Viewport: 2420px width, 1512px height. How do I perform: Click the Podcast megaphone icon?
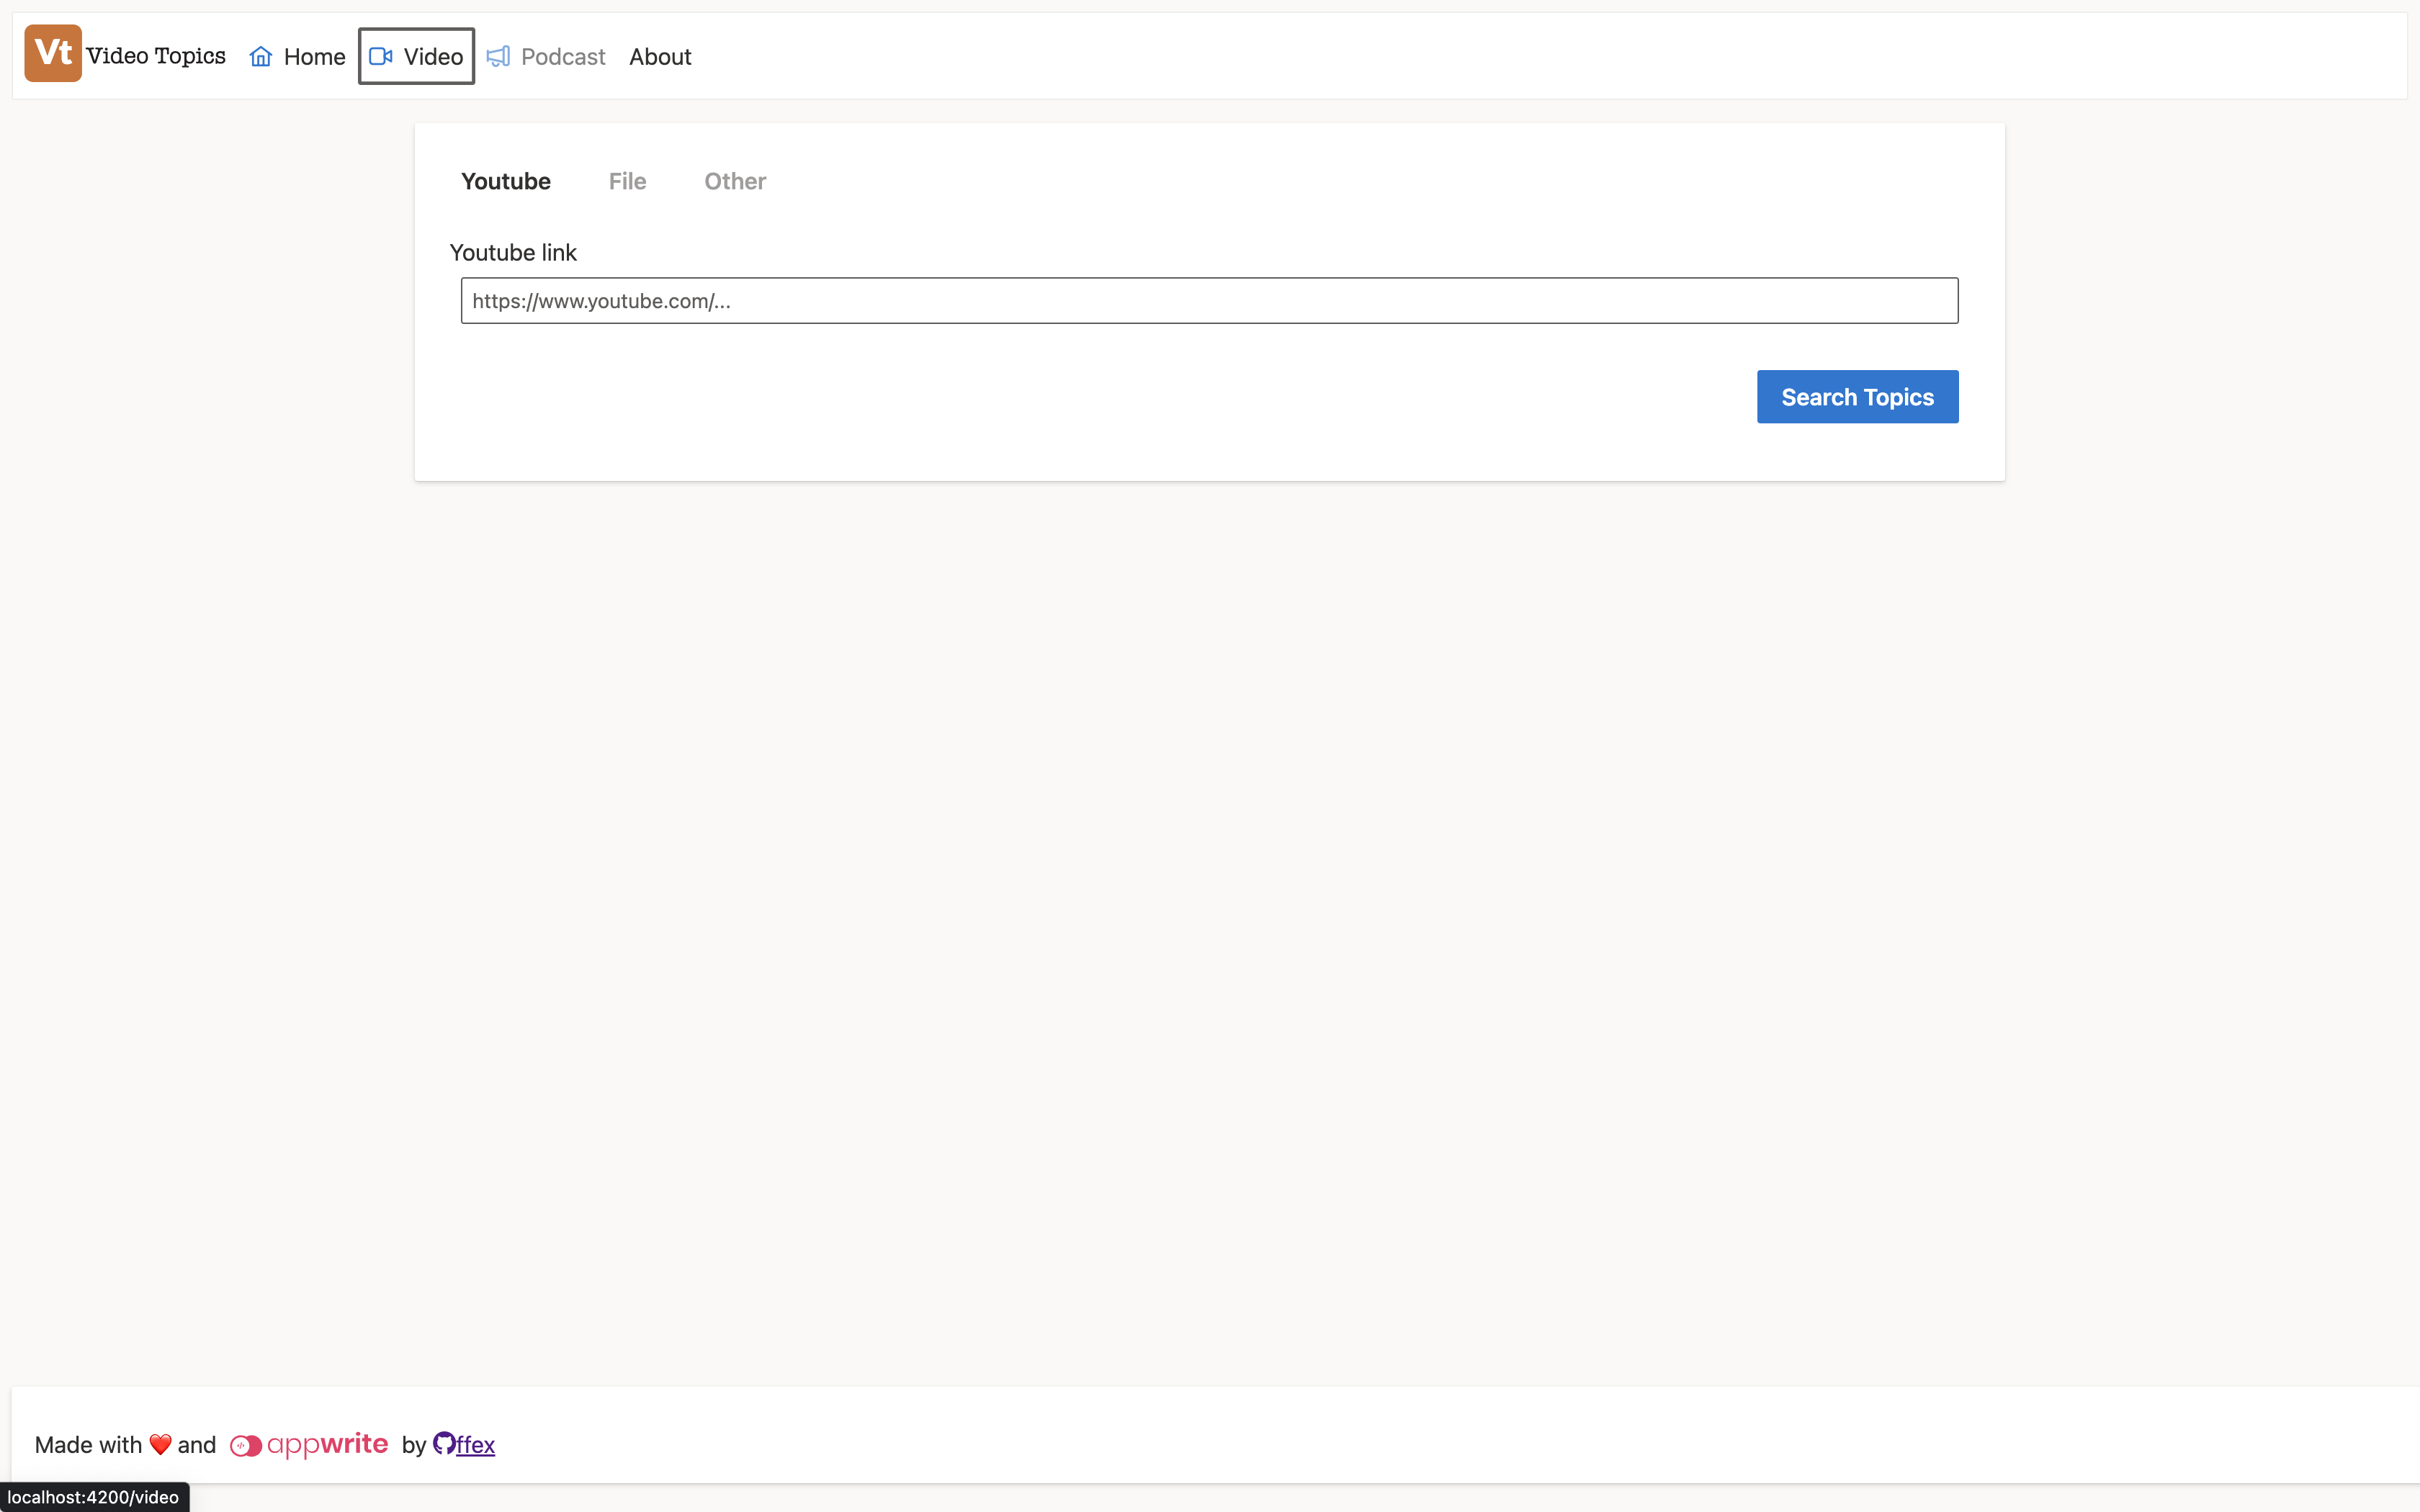click(x=498, y=57)
